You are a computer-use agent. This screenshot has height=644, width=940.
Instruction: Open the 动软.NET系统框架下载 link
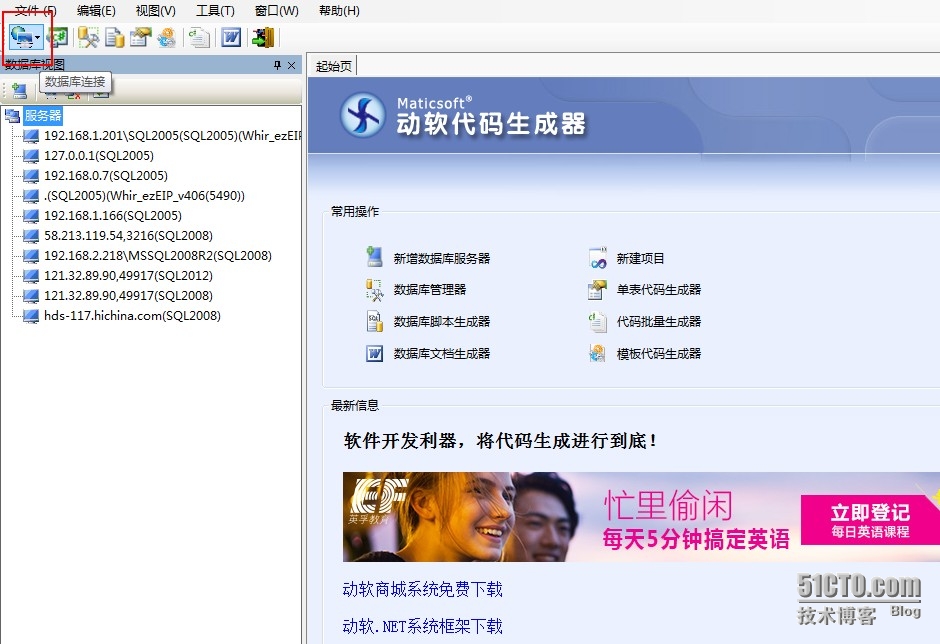tap(423, 627)
